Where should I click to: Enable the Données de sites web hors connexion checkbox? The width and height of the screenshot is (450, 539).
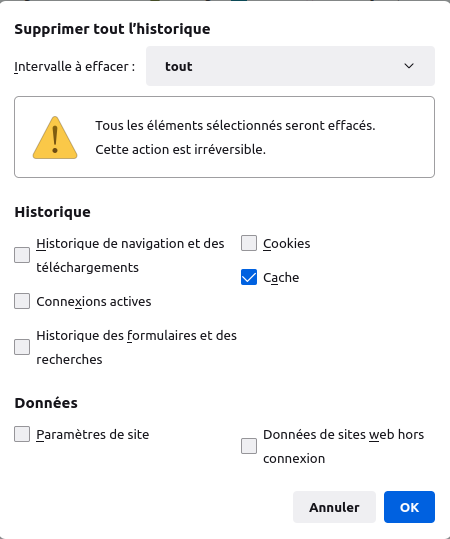click(x=249, y=446)
